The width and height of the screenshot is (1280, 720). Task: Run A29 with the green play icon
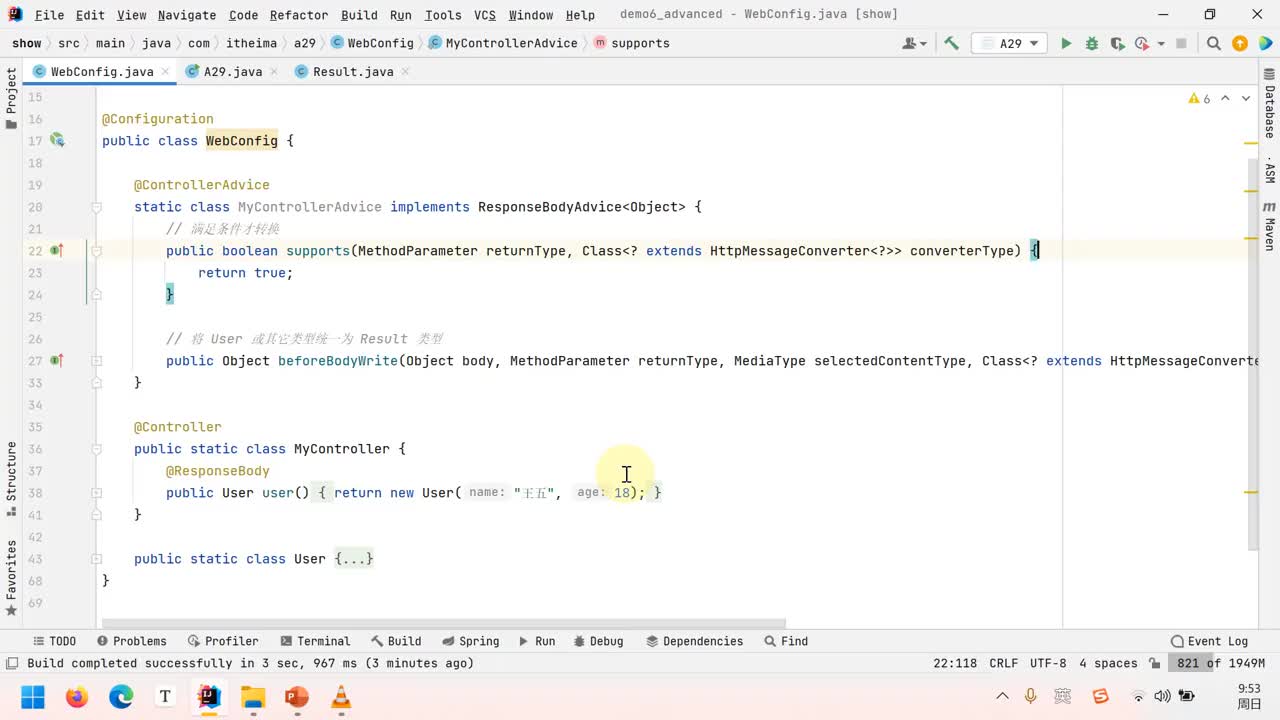click(1066, 43)
